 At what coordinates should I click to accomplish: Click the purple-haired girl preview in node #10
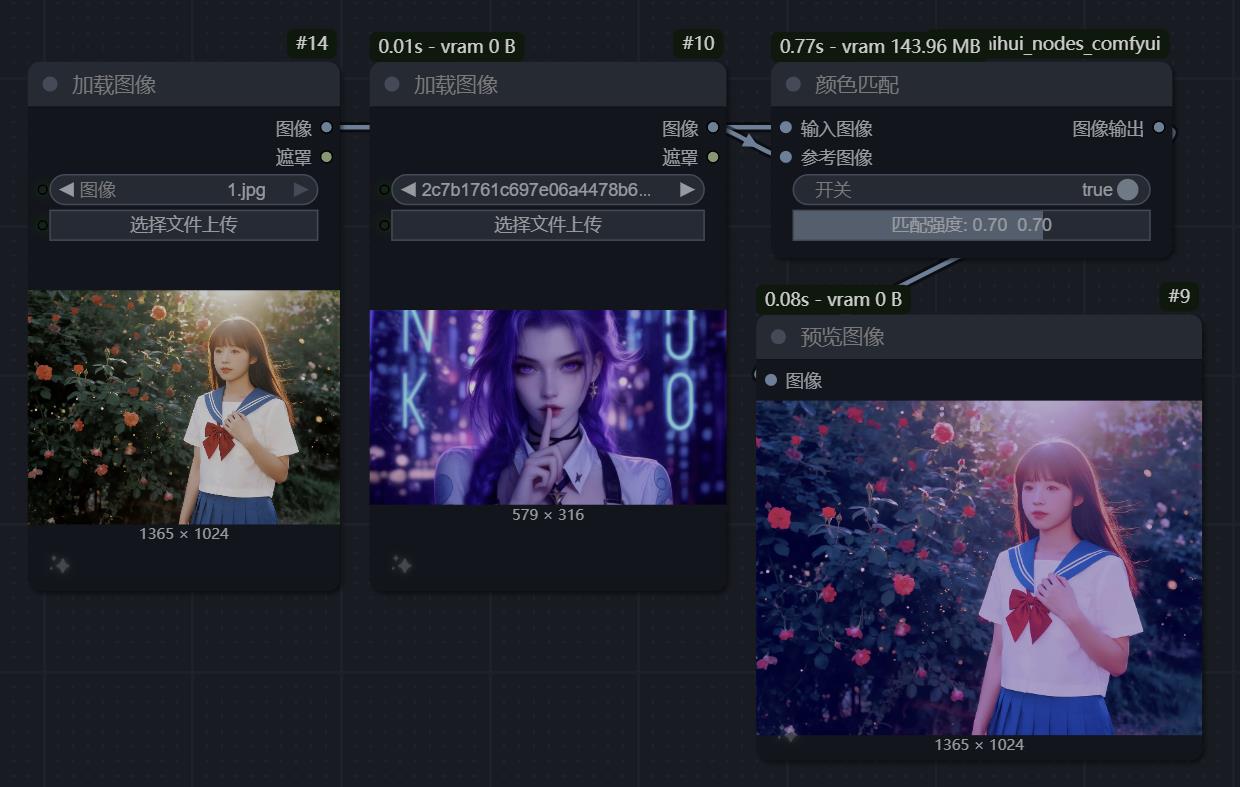click(x=548, y=407)
